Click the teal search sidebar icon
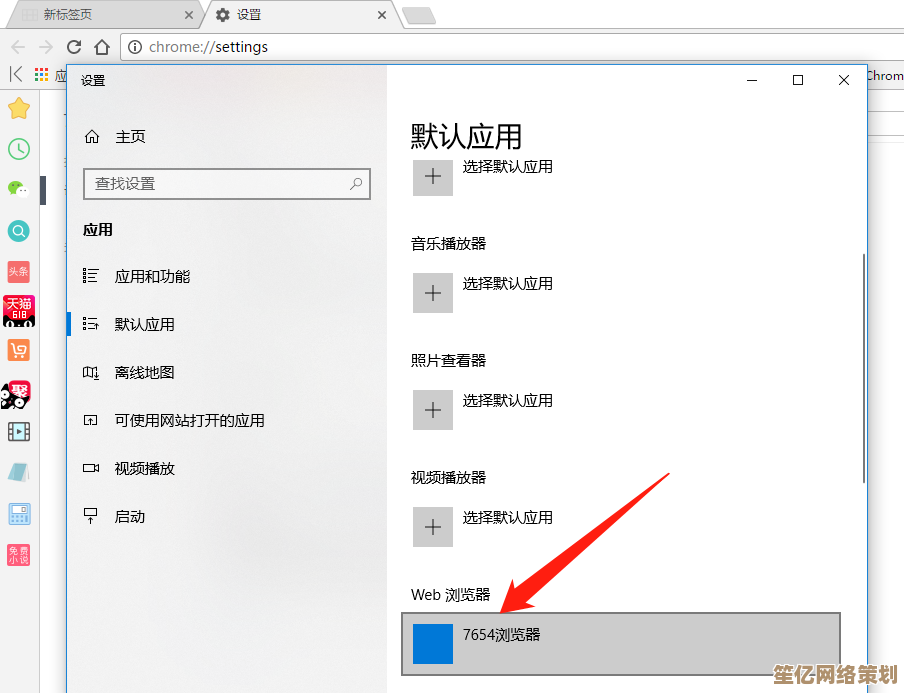The width and height of the screenshot is (904, 693). coord(18,231)
